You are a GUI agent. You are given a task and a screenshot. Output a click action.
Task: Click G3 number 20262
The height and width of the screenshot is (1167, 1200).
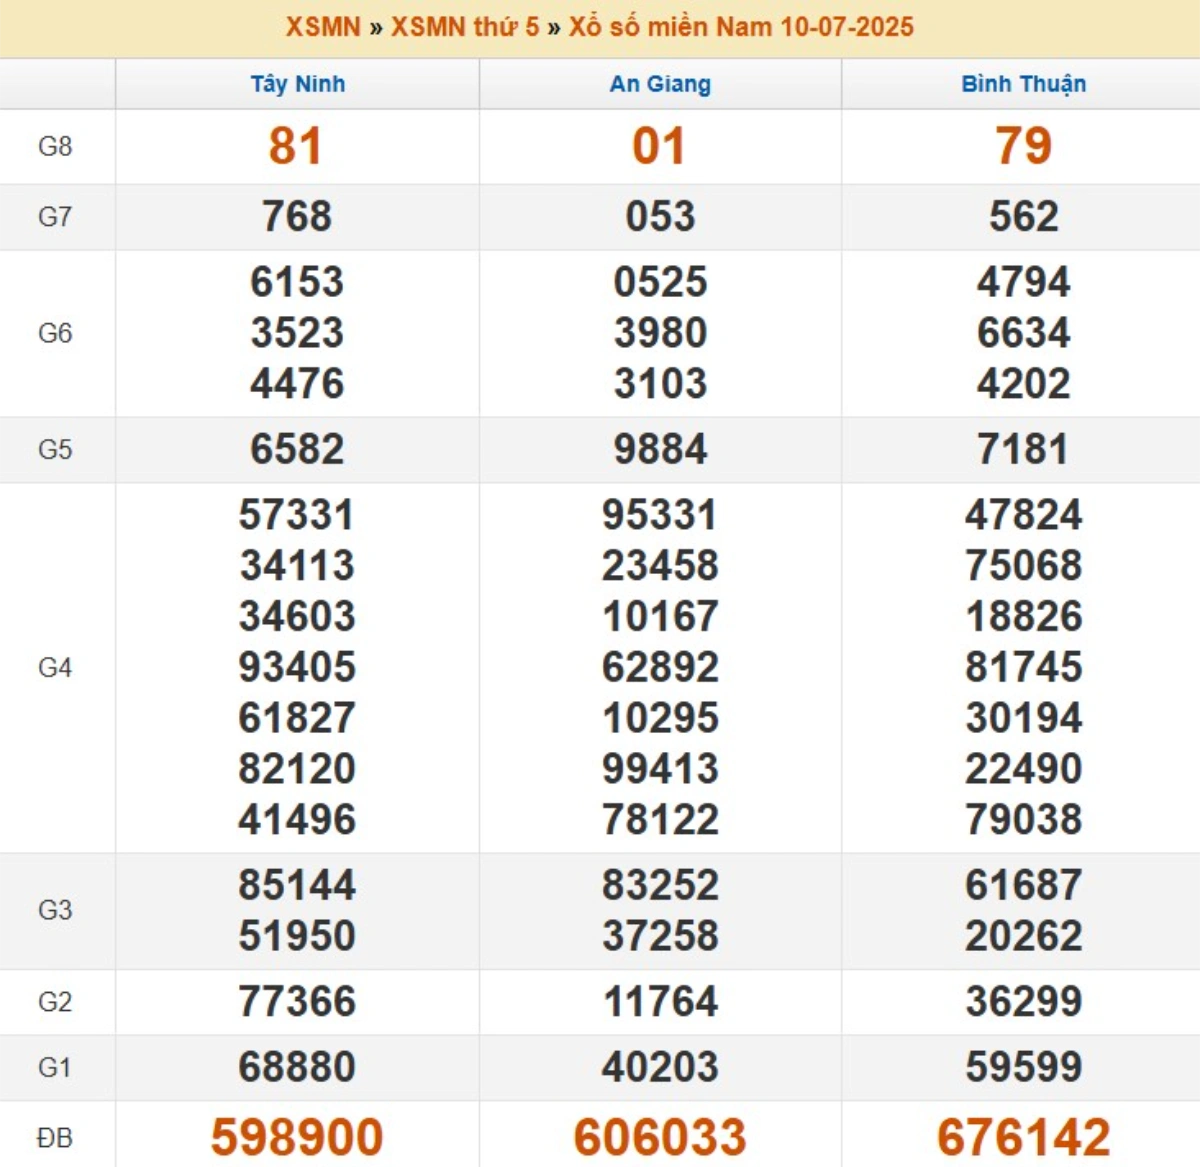coord(1024,936)
